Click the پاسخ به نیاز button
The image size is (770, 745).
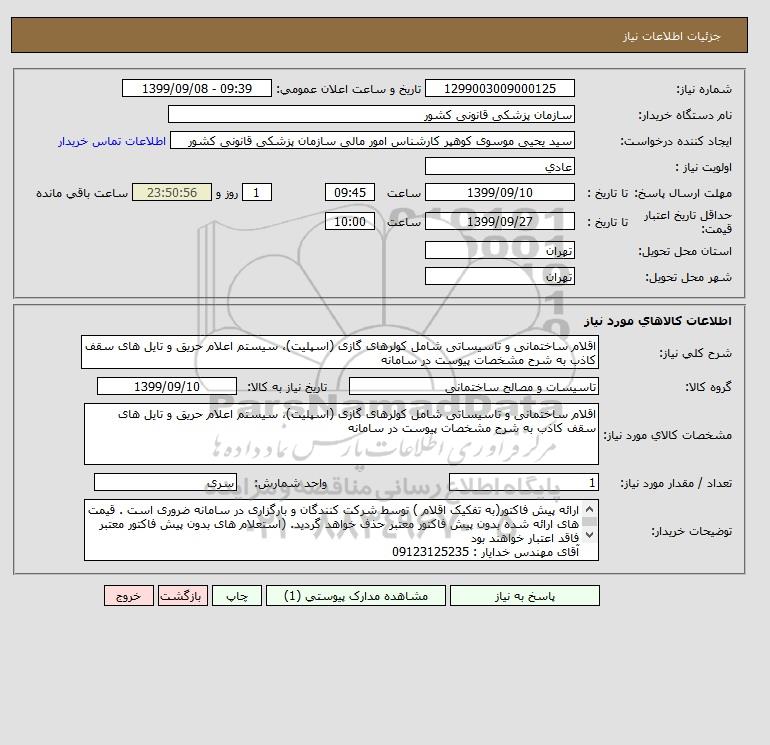point(524,596)
